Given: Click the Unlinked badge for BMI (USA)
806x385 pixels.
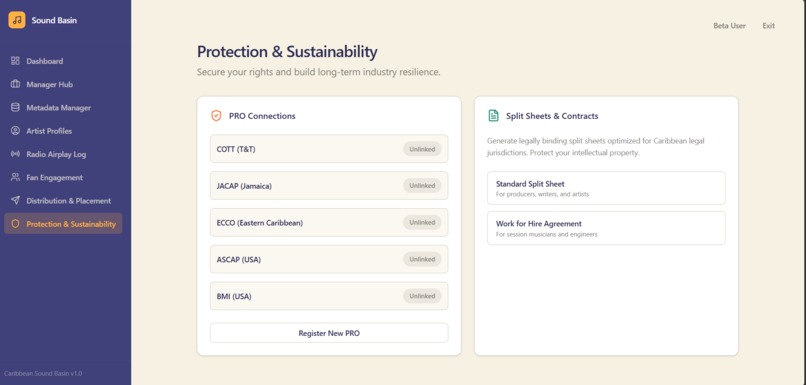Looking at the screenshot, I should 422,296.
